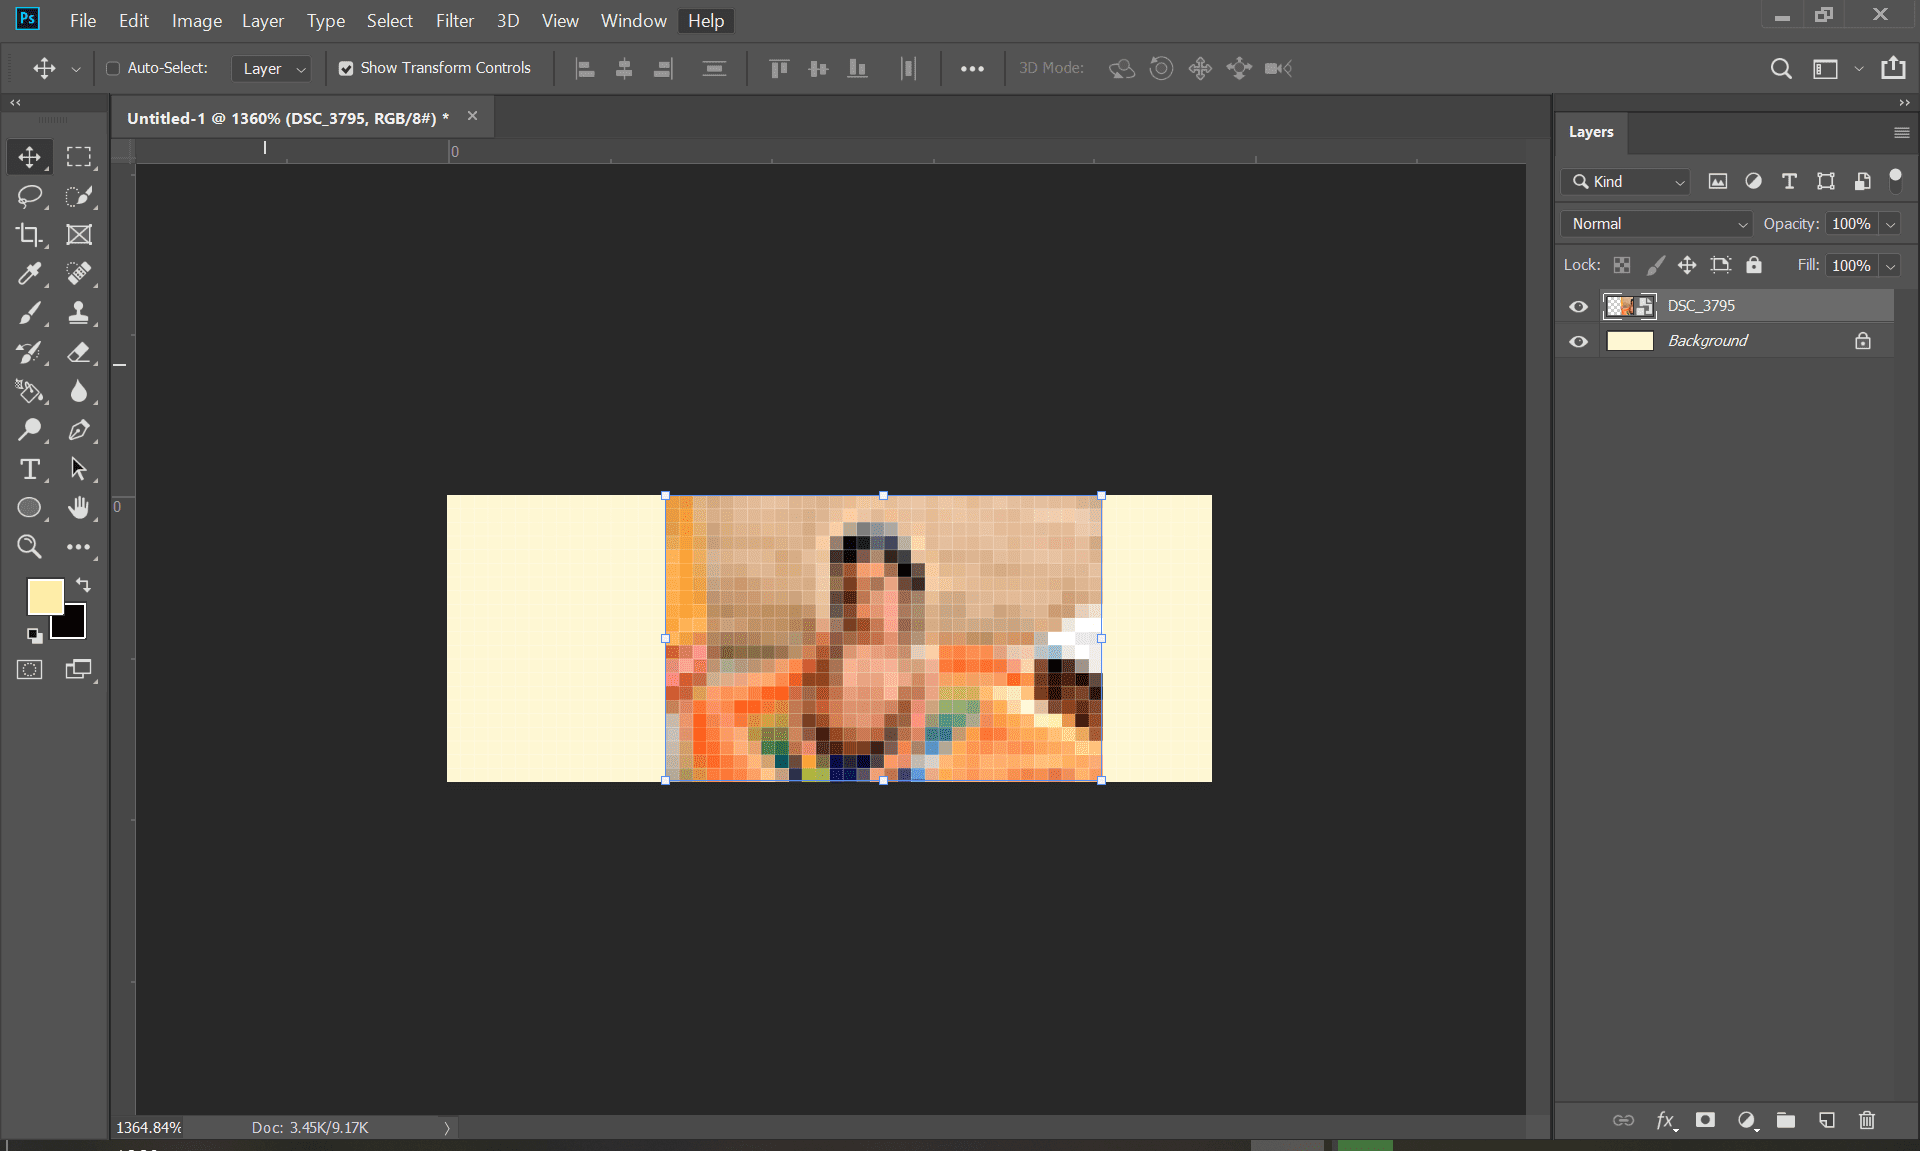
Task: Delete layer with trash icon
Action: (x=1866, y=1120)
